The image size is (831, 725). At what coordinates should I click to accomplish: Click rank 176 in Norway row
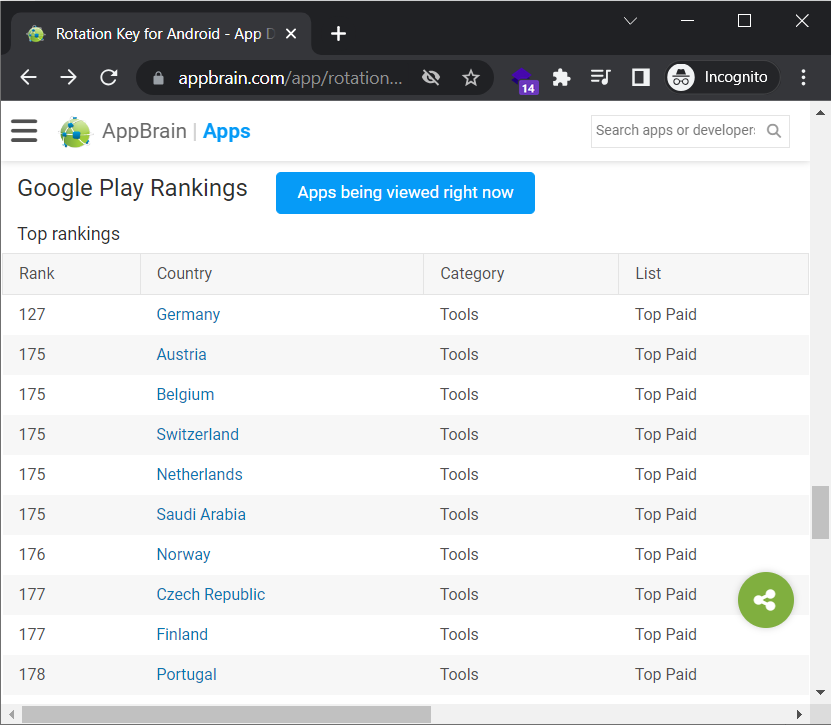coord(32,554)
